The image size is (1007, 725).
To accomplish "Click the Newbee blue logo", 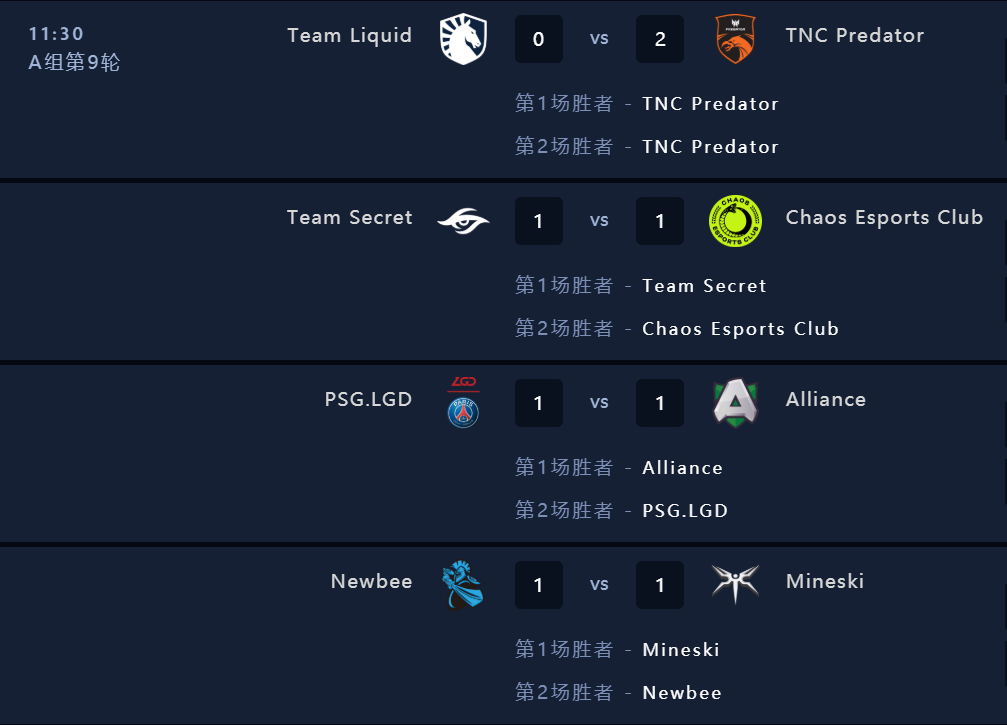I will 461,585.
